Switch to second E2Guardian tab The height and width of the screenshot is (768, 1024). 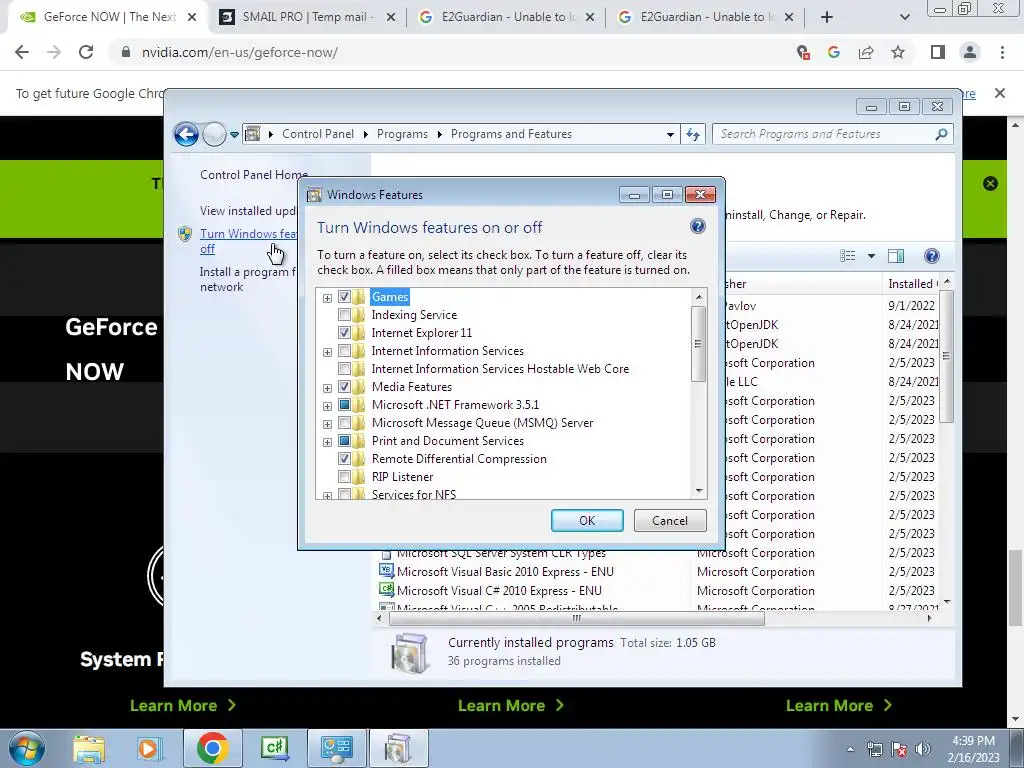(705, 17)
